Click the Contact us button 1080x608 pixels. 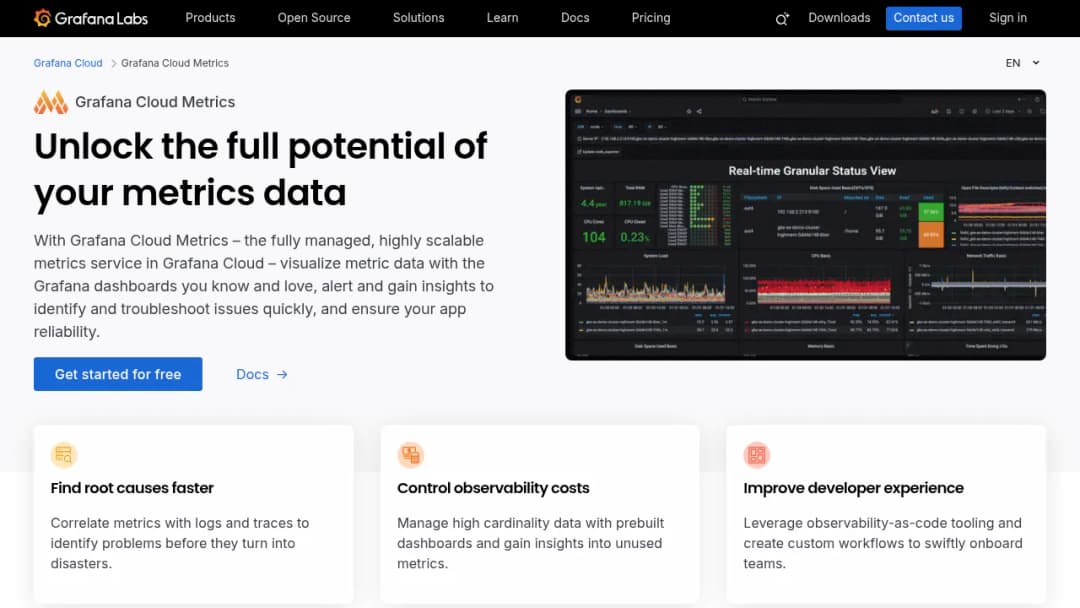pyautogui.click(x=924, y=18)
